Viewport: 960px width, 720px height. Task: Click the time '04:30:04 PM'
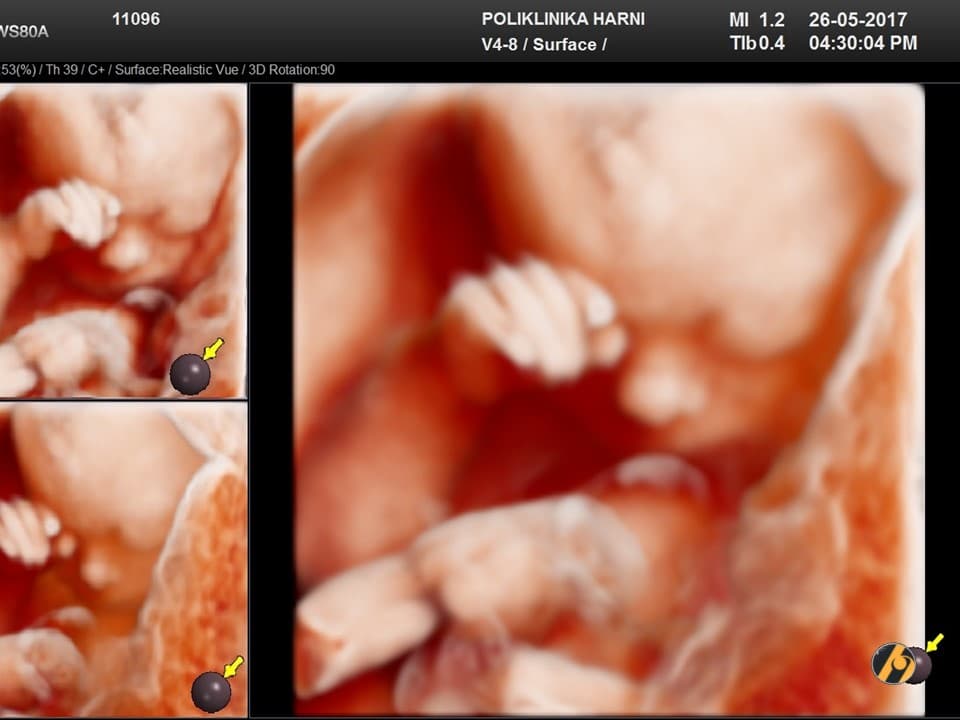(863, 43)
